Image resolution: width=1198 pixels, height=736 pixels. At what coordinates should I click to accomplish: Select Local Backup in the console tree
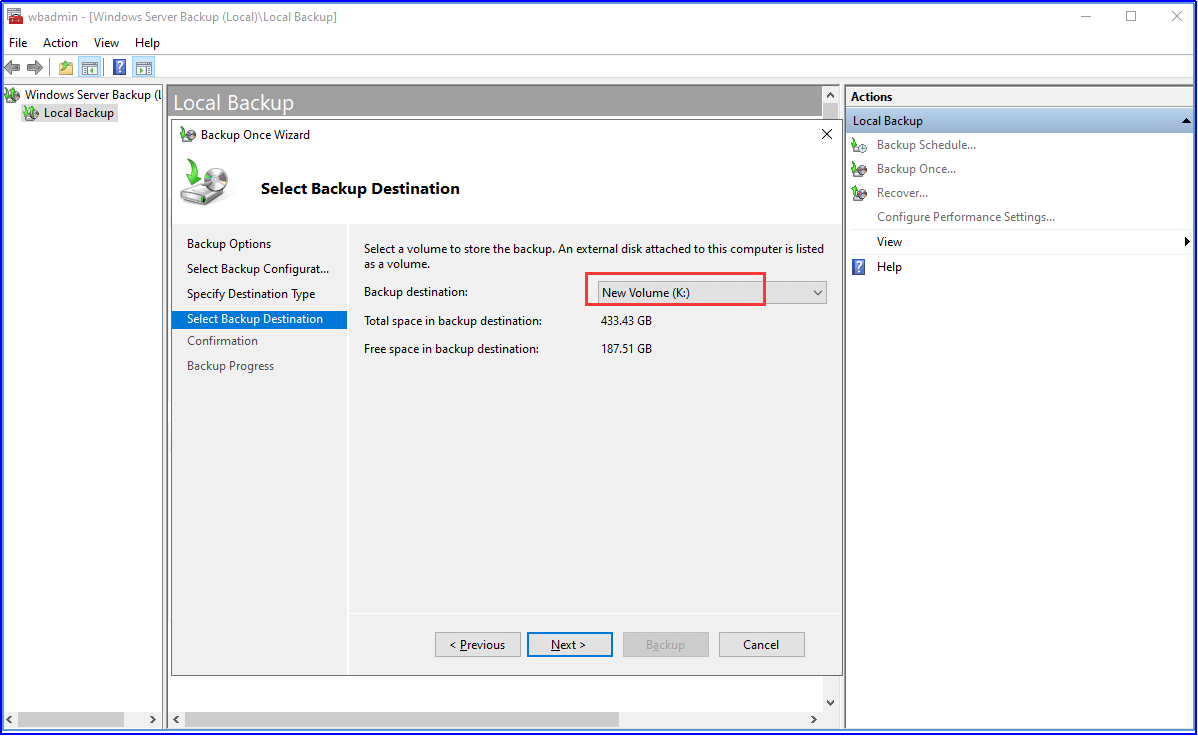(x=79, y=113)
